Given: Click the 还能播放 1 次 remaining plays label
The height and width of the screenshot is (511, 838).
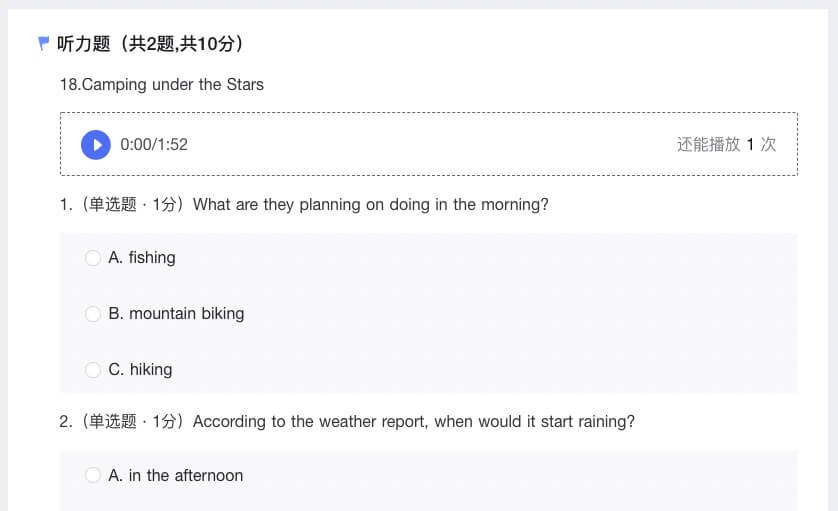Looking at the screenshot, I should 726,144.
